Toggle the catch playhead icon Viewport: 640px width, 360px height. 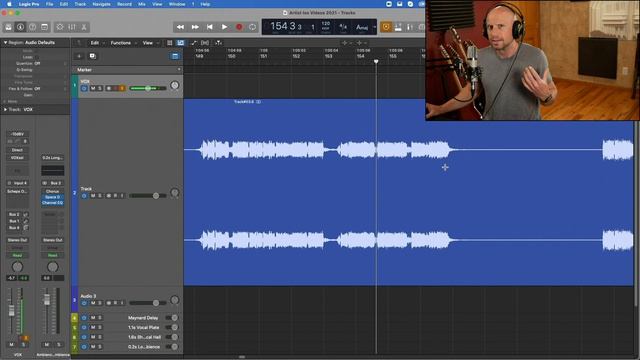click(x=205, y=43)
